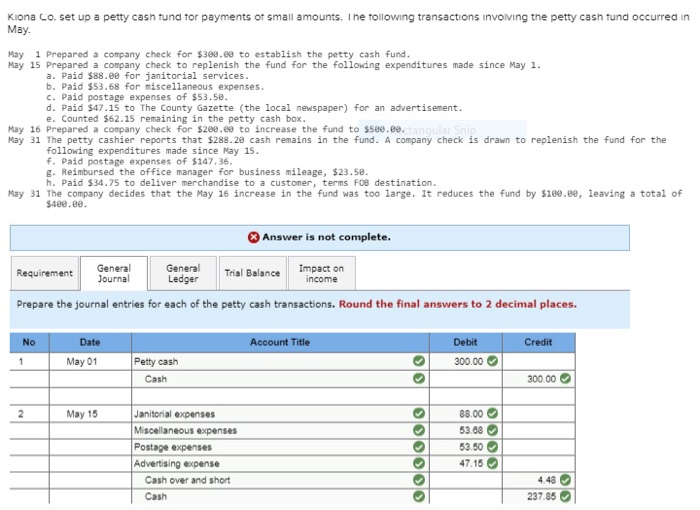This screenshot has height=510, width=700.
Task: Click entry number 1 in the No column
Action: pyautogui.click(x=21, y=361)
